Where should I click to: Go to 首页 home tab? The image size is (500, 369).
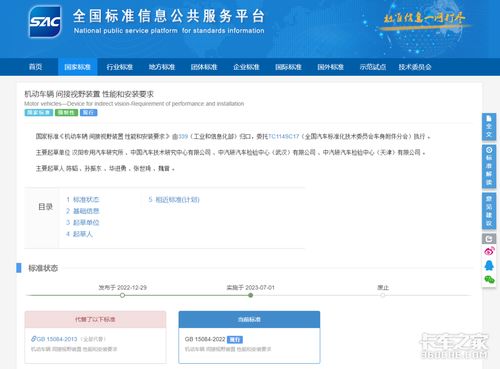[x=35, y=67]
